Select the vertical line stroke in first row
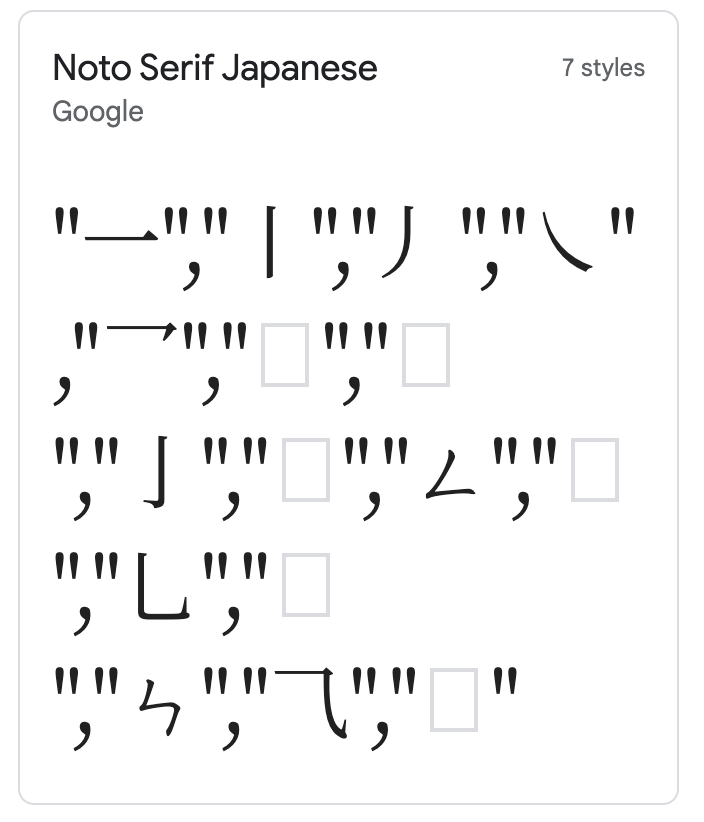 click(x=269, y=241)
